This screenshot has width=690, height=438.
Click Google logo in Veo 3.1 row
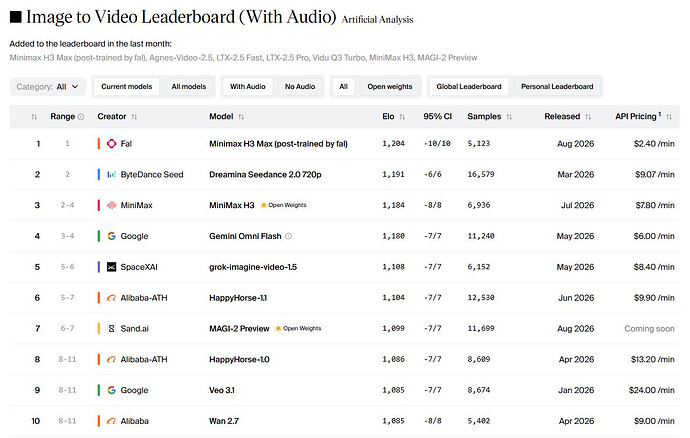click(x=112, y=390)
